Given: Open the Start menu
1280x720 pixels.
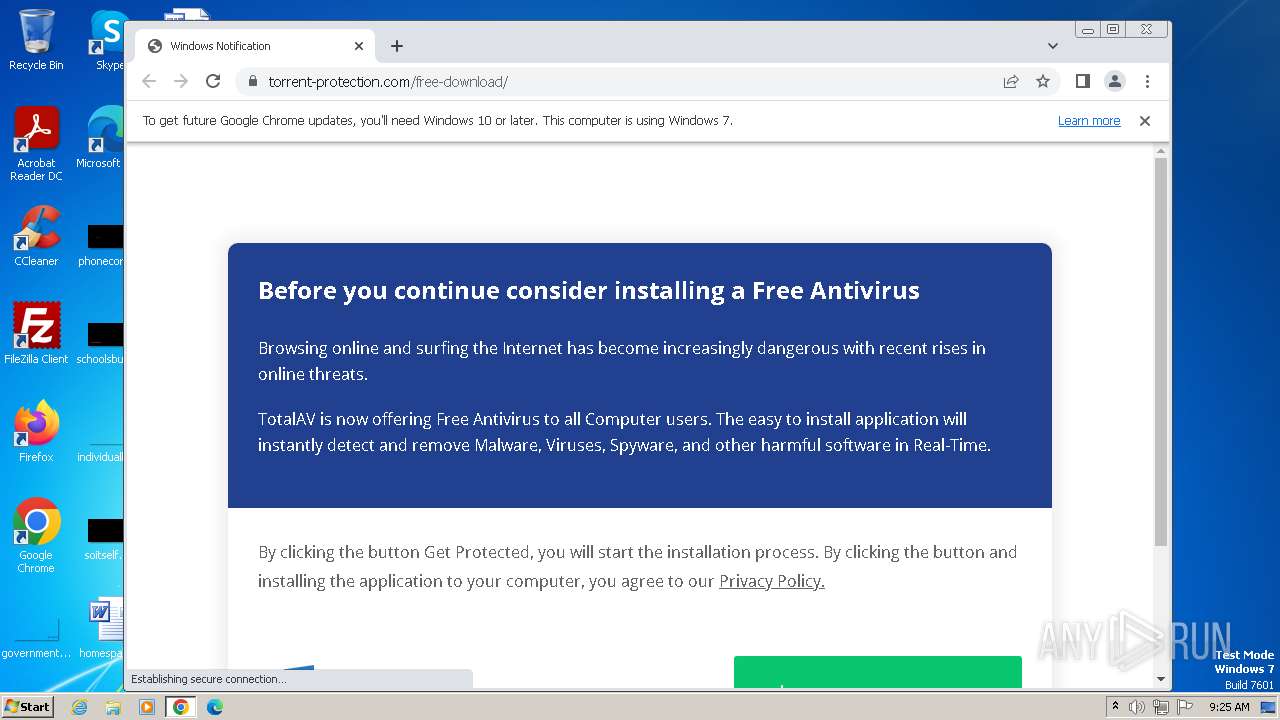Looking at the screenshot, I should coord(27,706).
